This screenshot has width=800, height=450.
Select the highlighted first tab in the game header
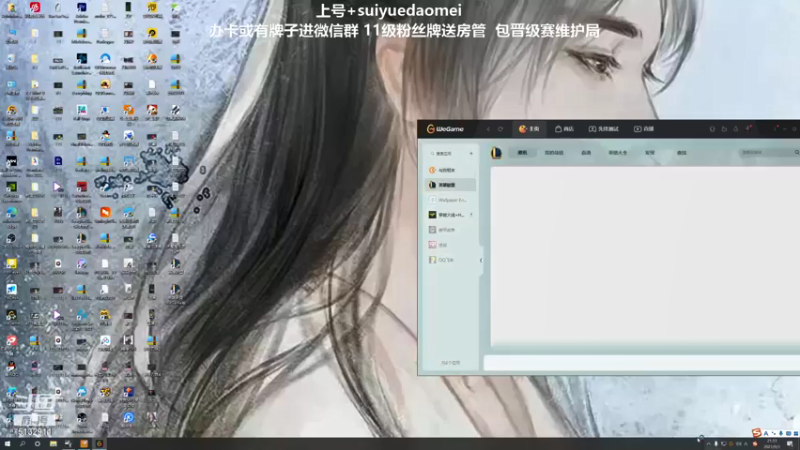(522, 153)
